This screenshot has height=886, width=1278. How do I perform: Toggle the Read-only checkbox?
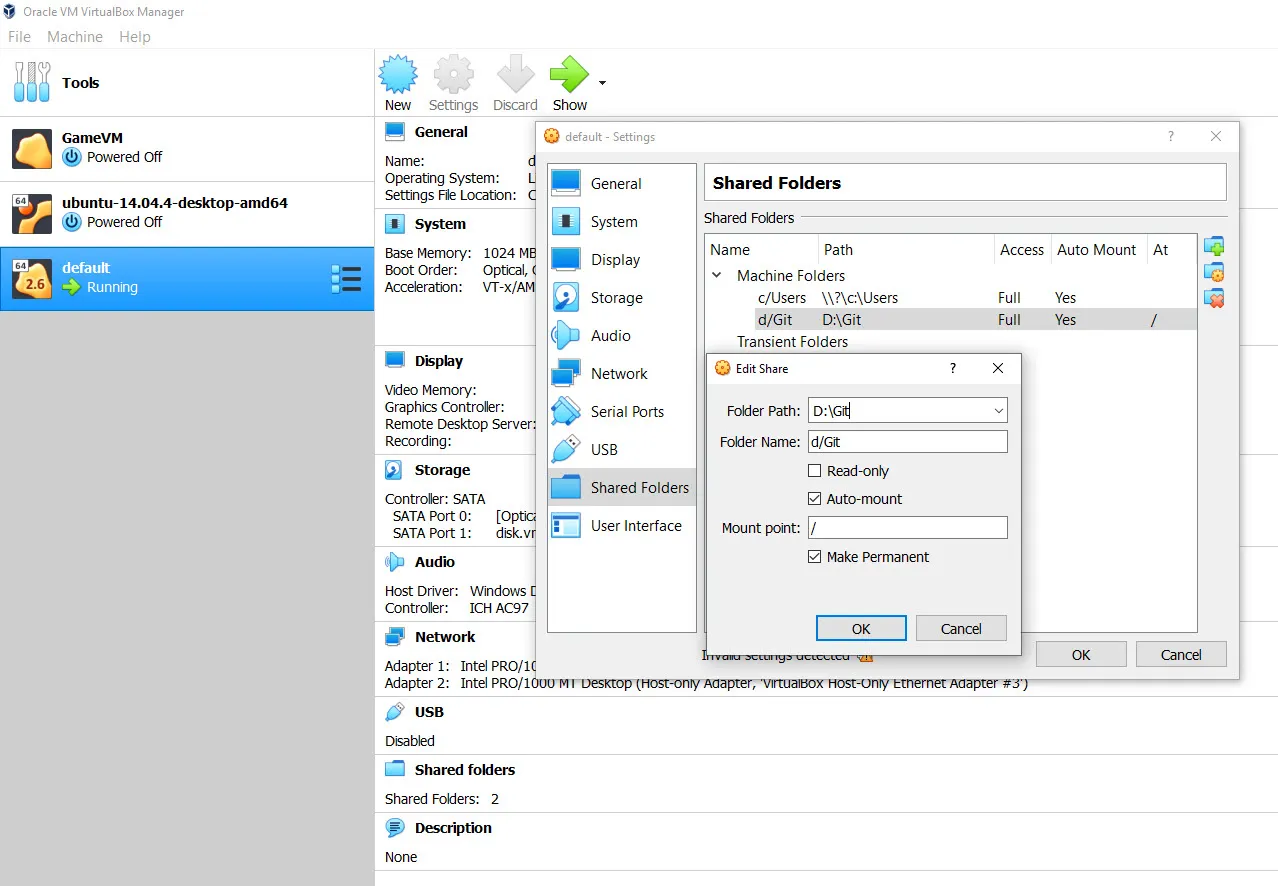click(815, 471)
